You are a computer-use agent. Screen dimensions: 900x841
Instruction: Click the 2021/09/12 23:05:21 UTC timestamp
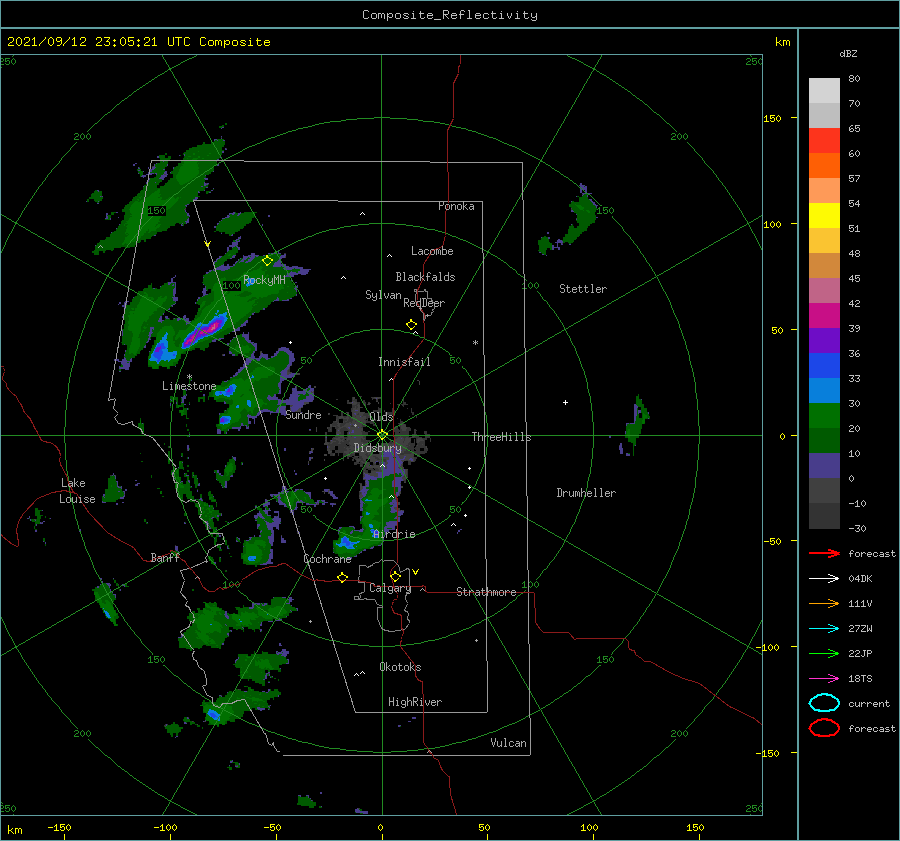coord(82,42)
